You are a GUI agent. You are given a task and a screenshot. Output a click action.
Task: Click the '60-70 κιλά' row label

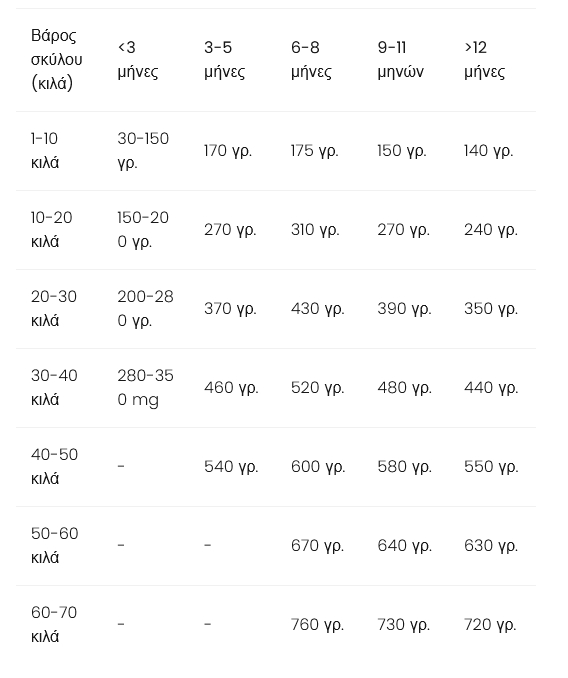click(54, 625)
